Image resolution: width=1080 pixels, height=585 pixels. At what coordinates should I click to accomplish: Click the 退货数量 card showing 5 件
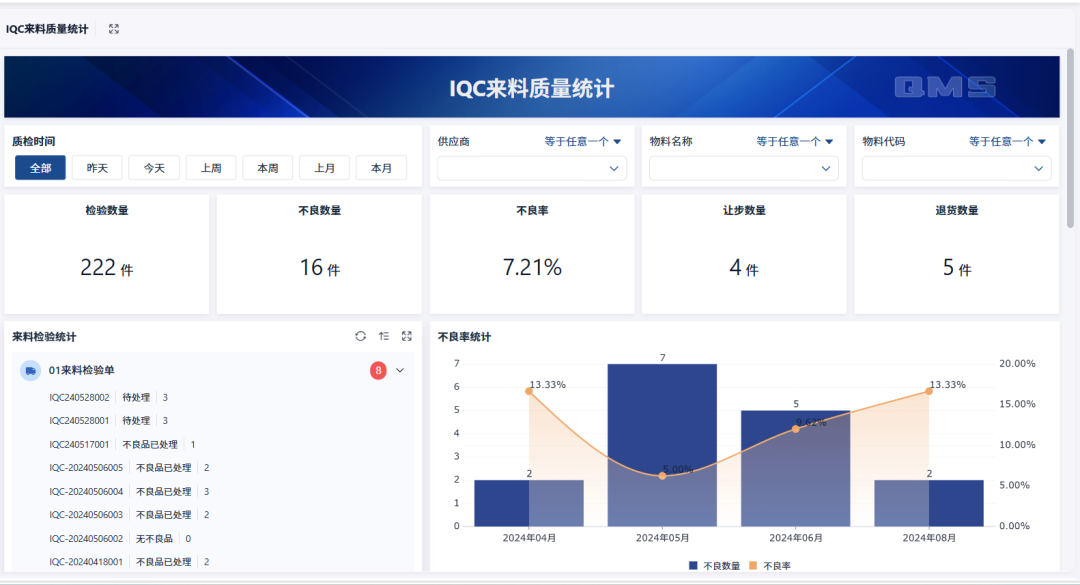957,254
